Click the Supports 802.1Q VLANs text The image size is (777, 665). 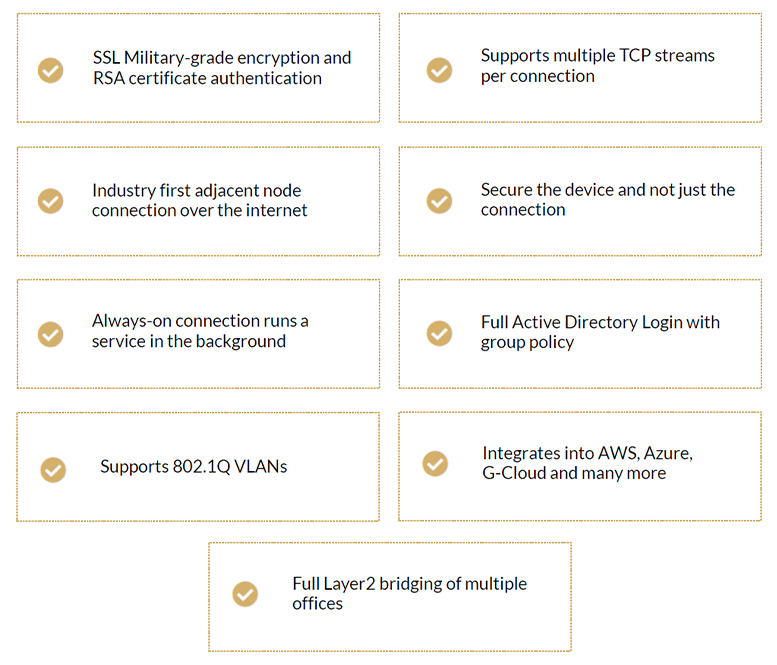click(194, 467)
